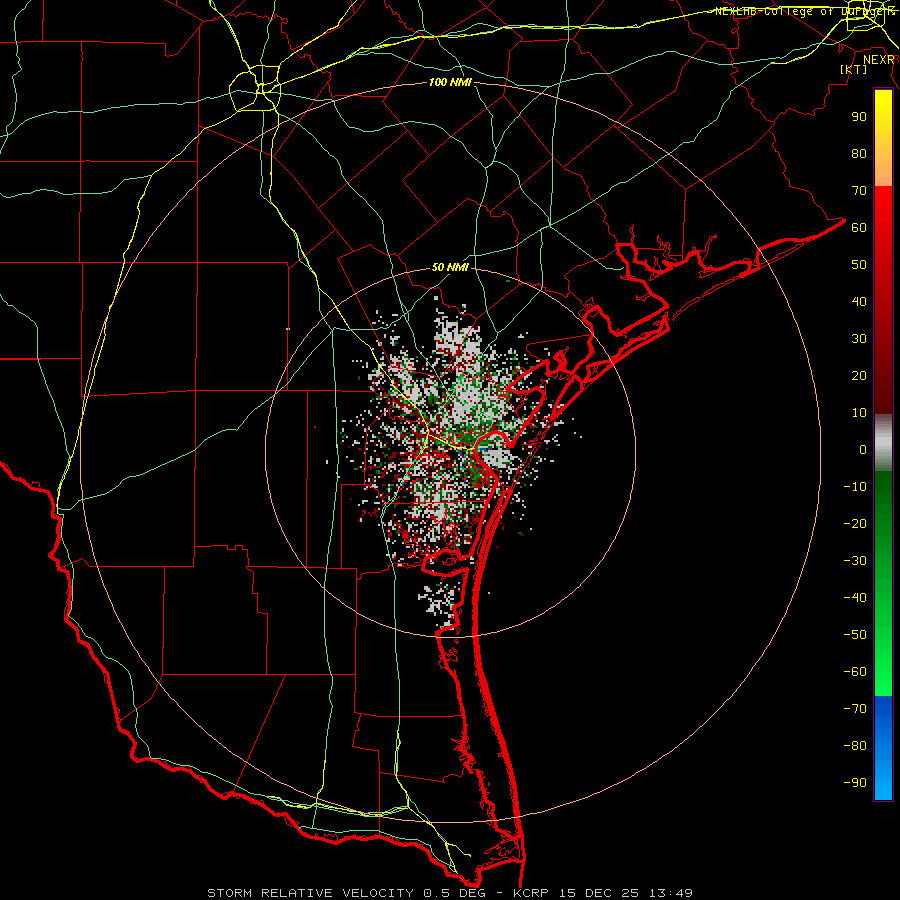Click the -60 scale label

tap(855, 672)
